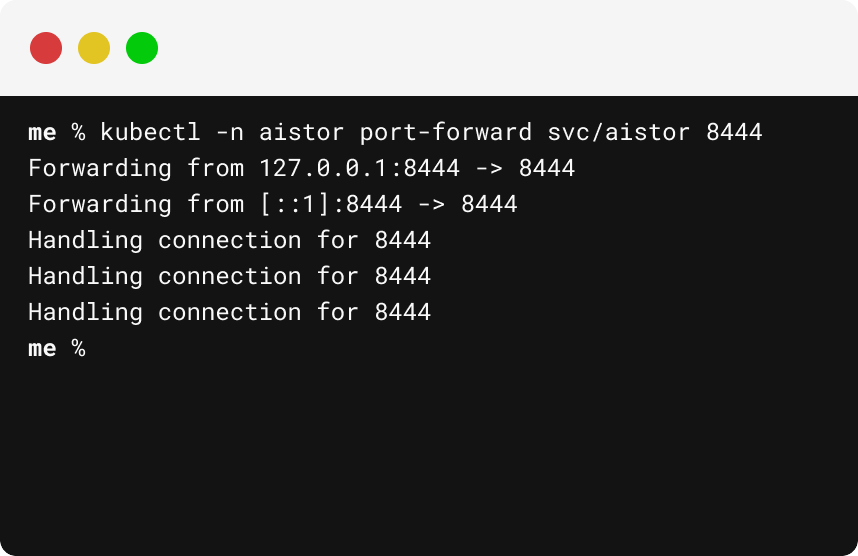Close the terminal with the red button
Screen dimensions: 858x556
46,48
